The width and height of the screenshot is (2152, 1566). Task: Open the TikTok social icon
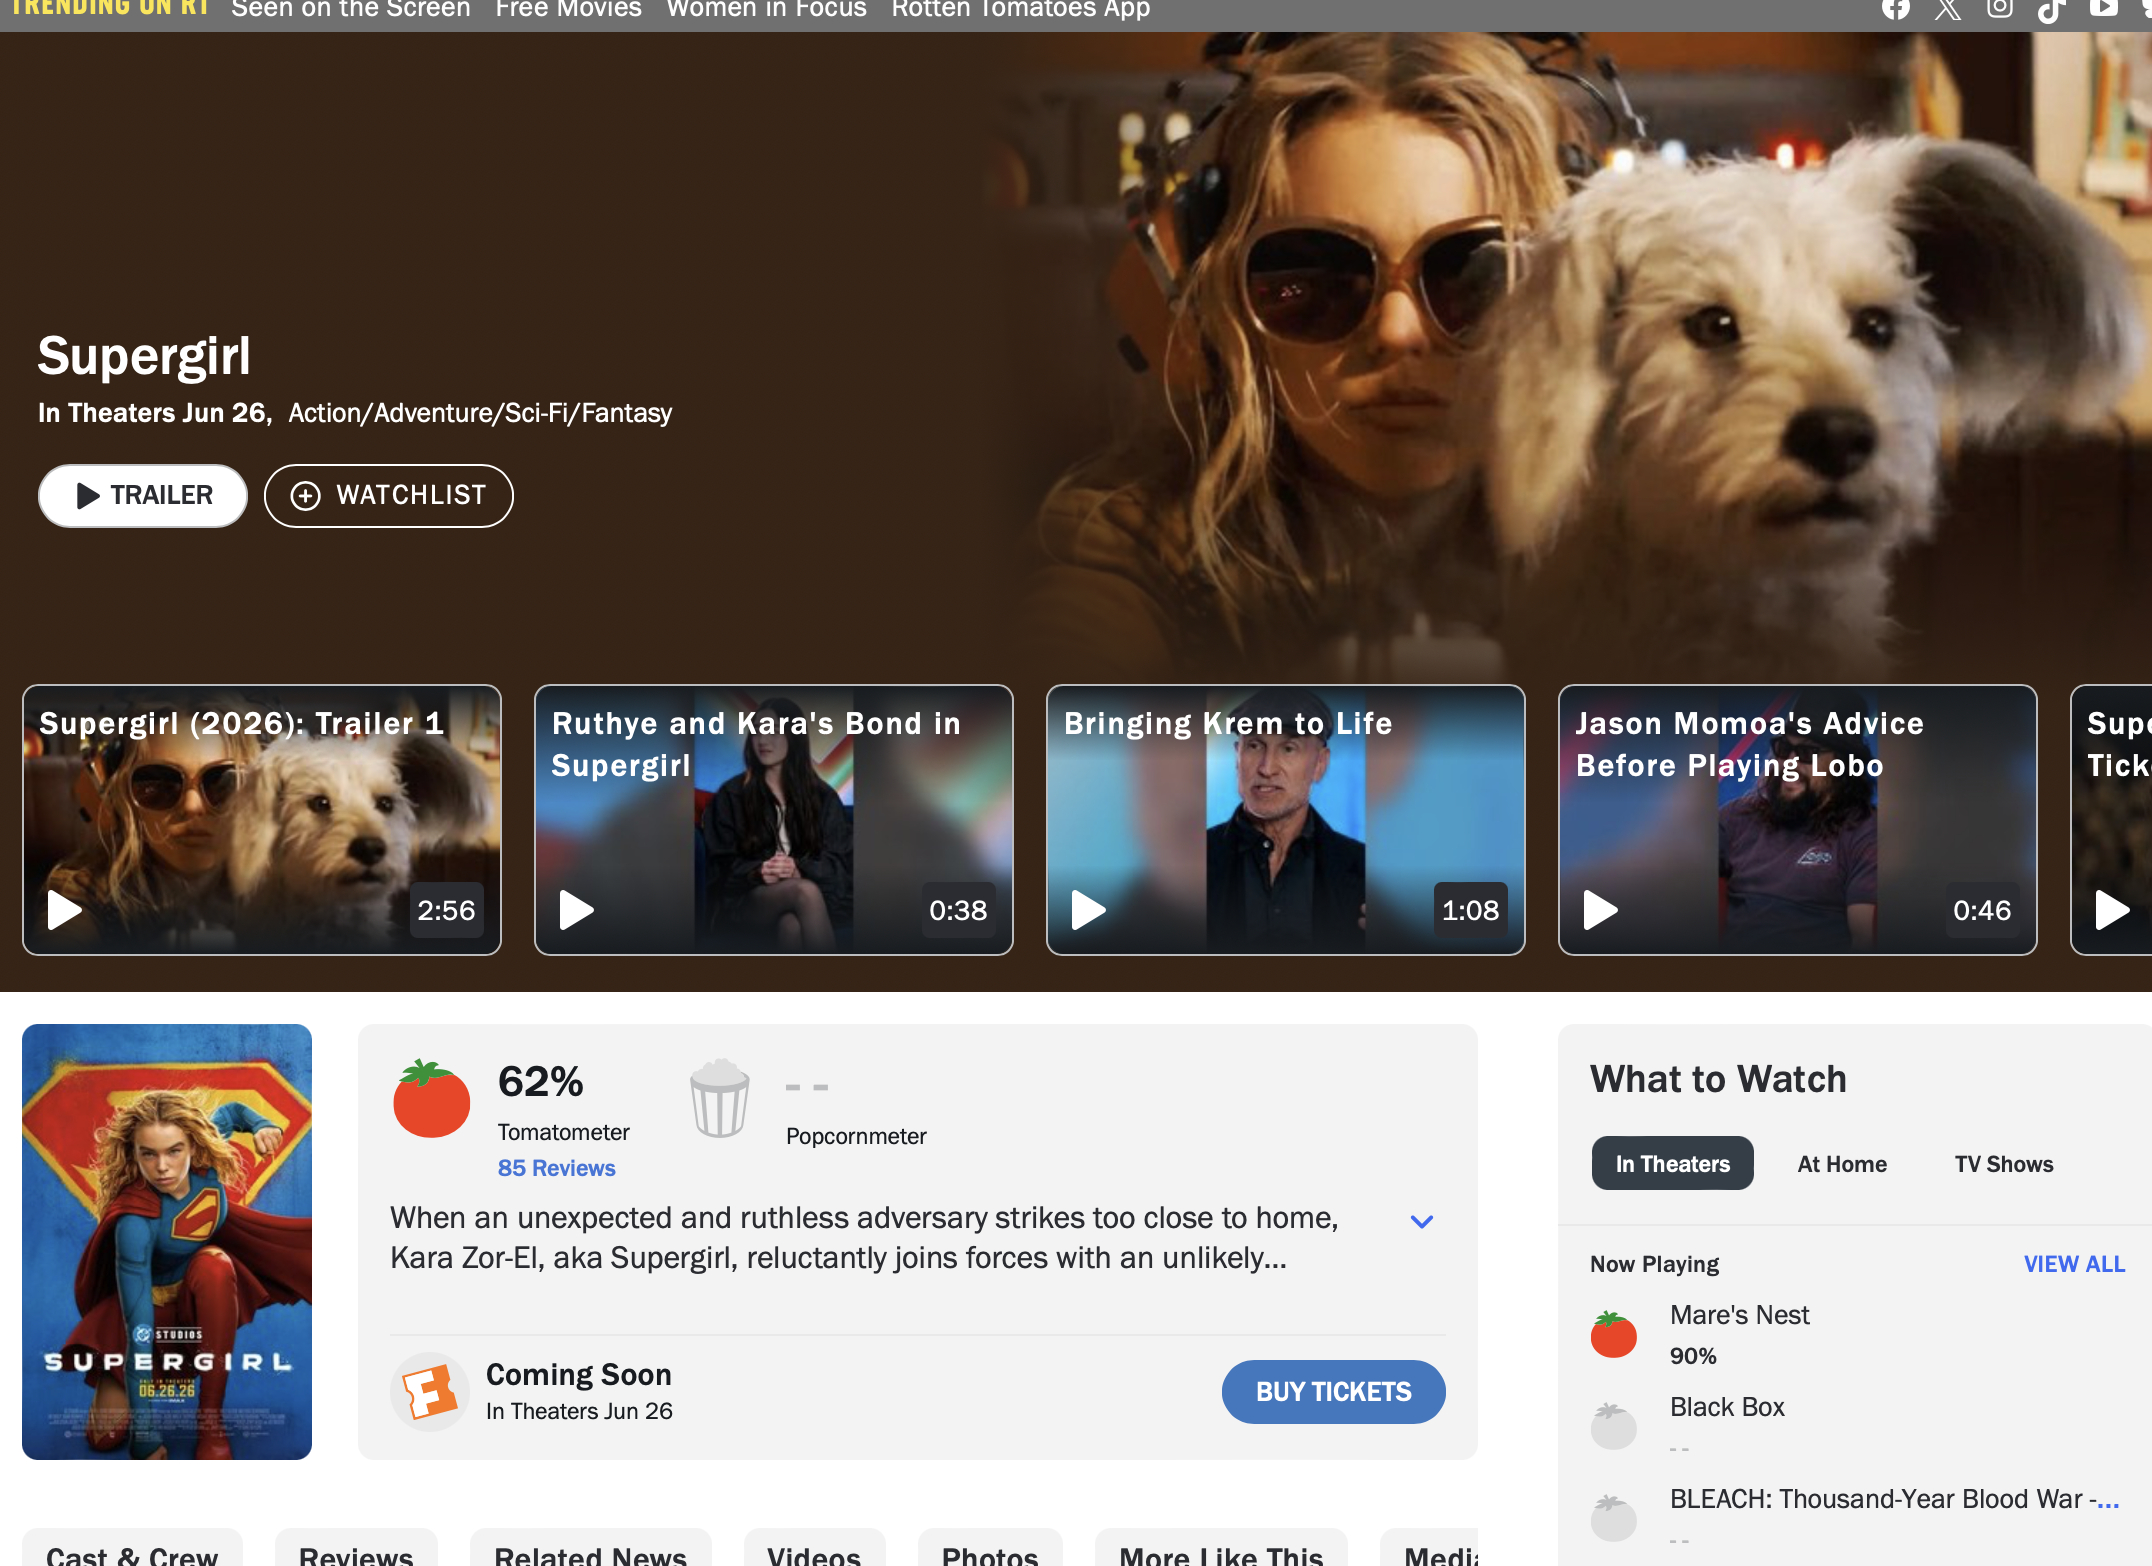coord(2051,10)
